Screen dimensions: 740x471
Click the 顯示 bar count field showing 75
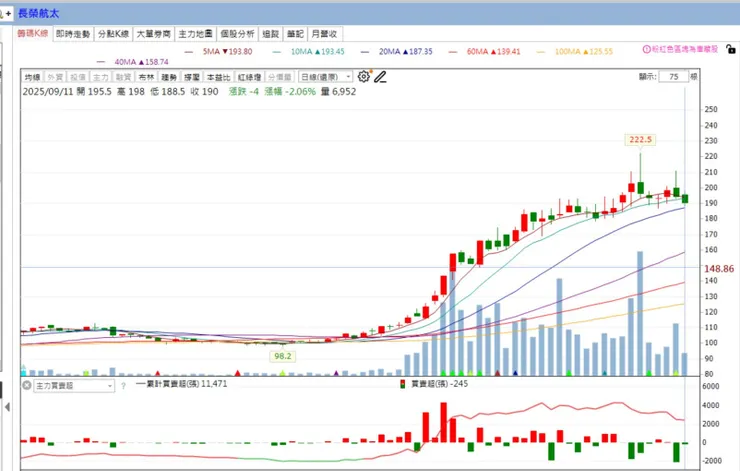click(673, 76)
